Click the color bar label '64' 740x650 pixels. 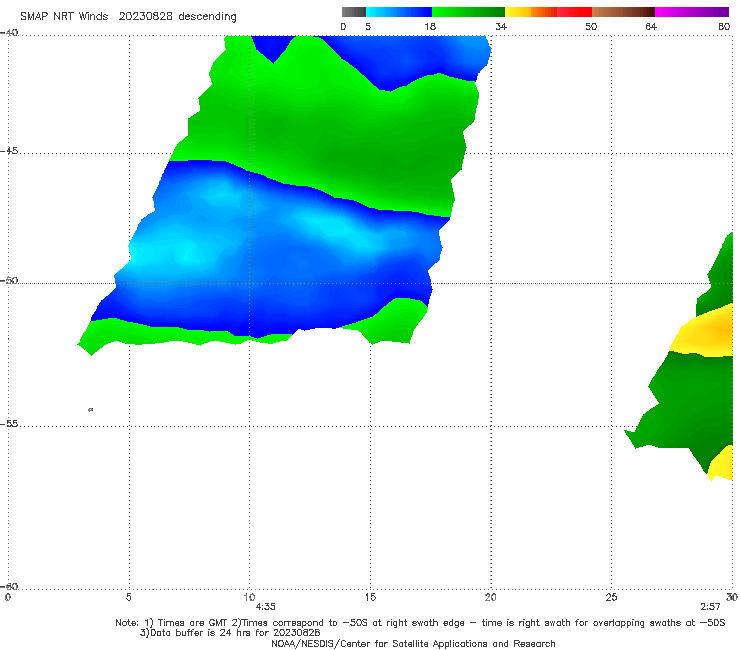(651, 26)
